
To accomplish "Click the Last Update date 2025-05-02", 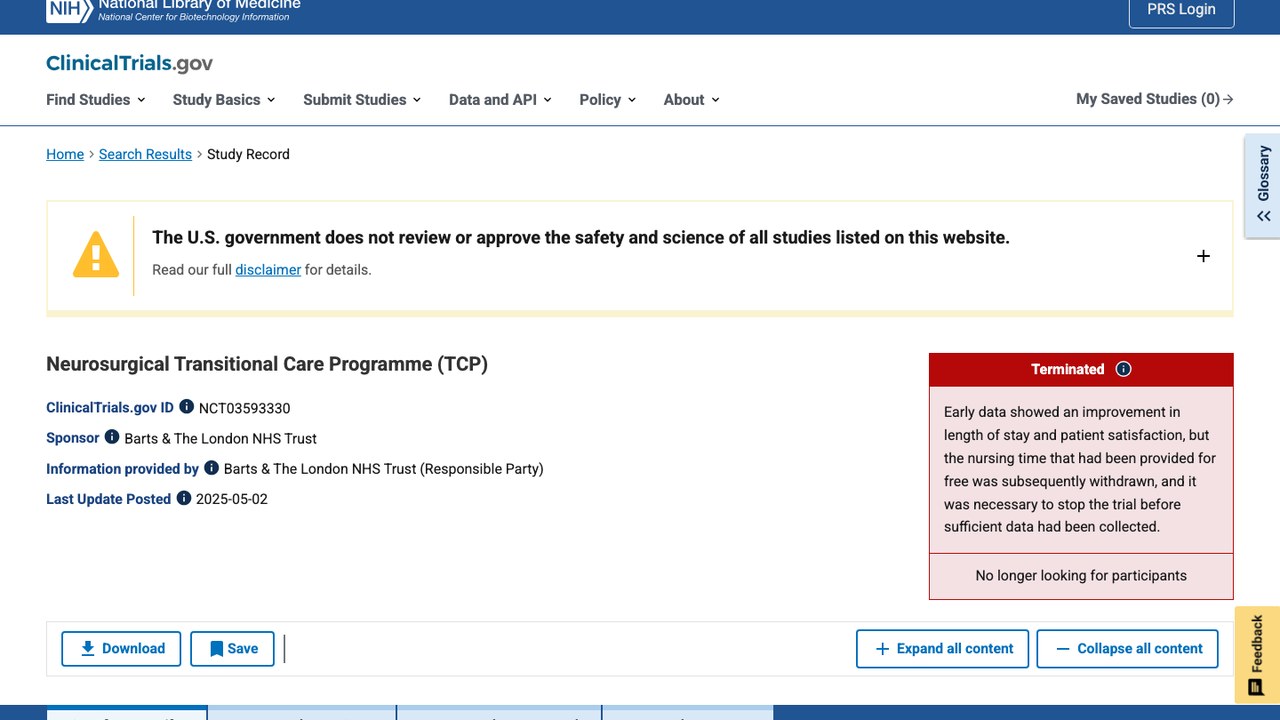I will 232,499.
